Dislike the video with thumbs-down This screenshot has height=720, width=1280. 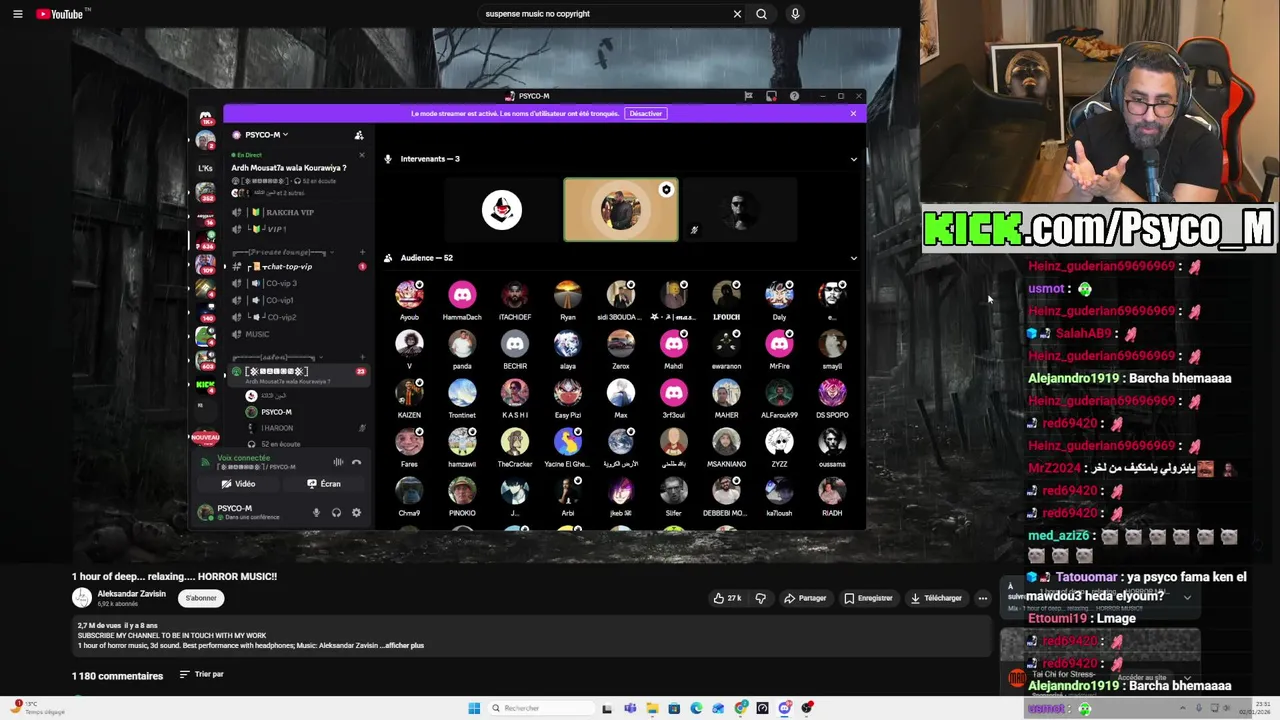[760, 598]
